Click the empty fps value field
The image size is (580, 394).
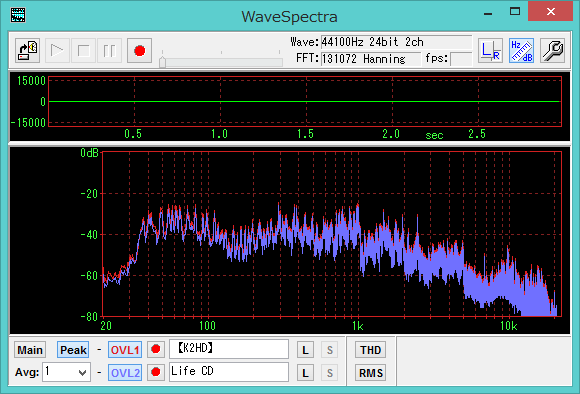click(x=461, y=59)
